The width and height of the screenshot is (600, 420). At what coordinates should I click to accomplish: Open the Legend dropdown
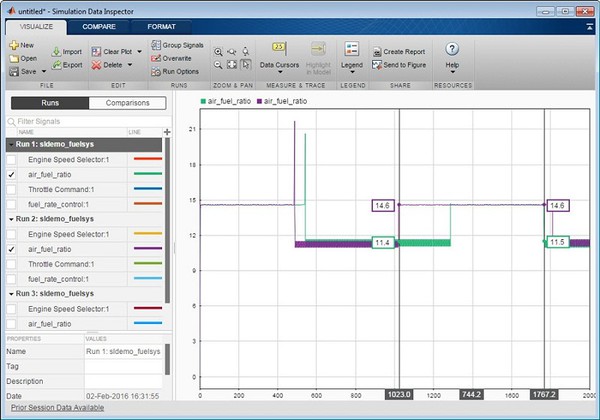click(x=351, y=65)
